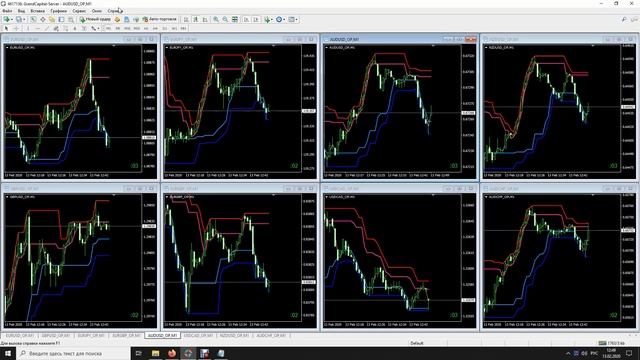Open Firefox from the taskbar
The height and width of the screenshot is (360, 640).
(172, 353)
